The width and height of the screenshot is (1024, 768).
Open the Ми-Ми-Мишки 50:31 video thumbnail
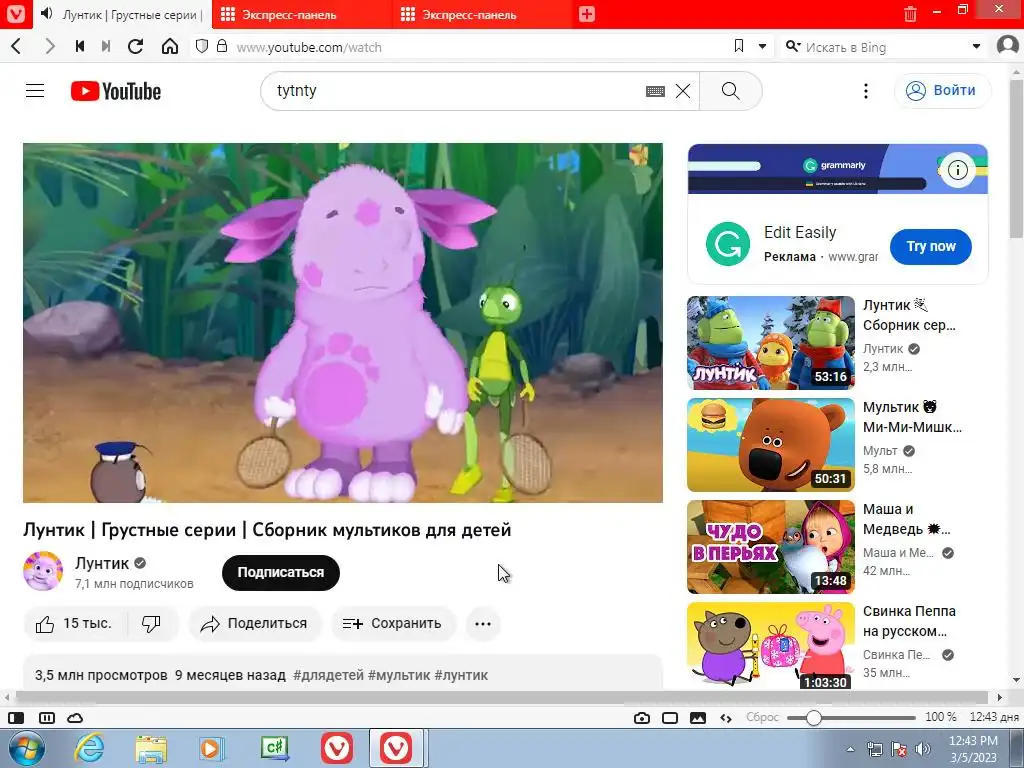pyautogui.click(x=771, y=445)
